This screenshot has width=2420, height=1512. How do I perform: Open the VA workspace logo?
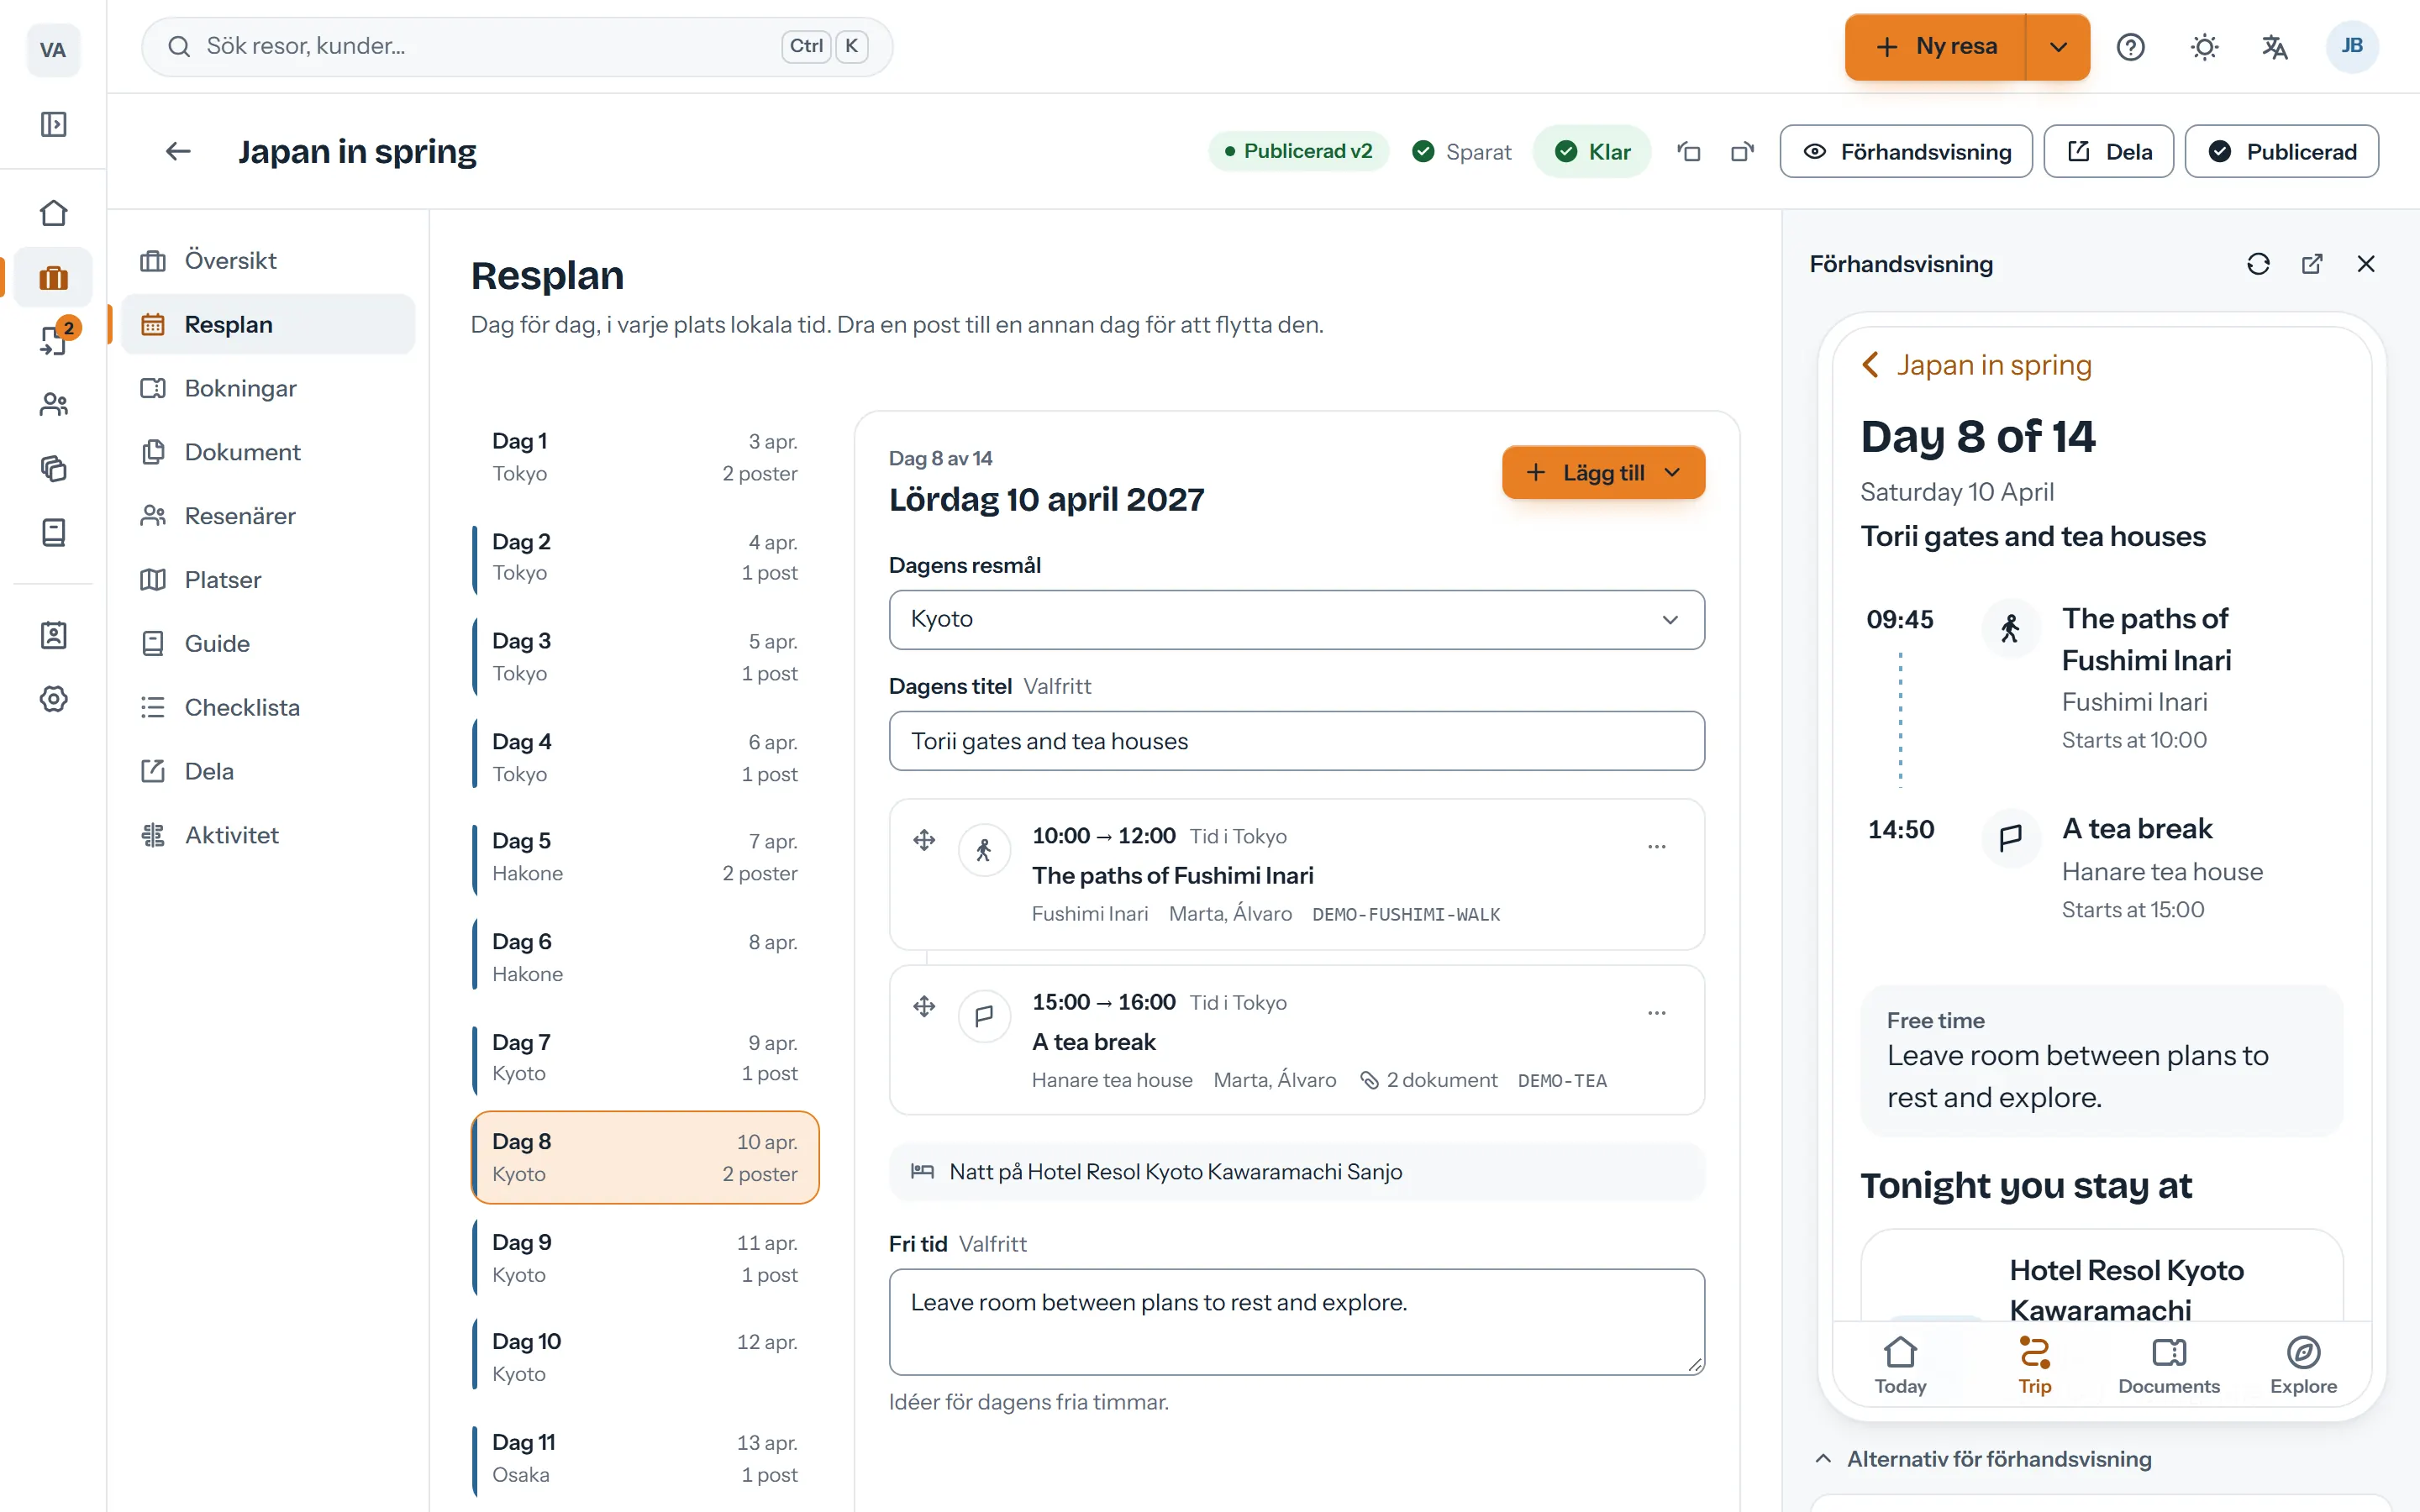point(53,50)
